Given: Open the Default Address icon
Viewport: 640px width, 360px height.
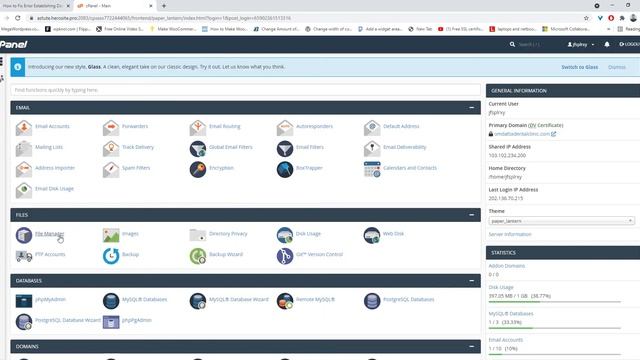Looking at the screenshot, I should point(372,127).
